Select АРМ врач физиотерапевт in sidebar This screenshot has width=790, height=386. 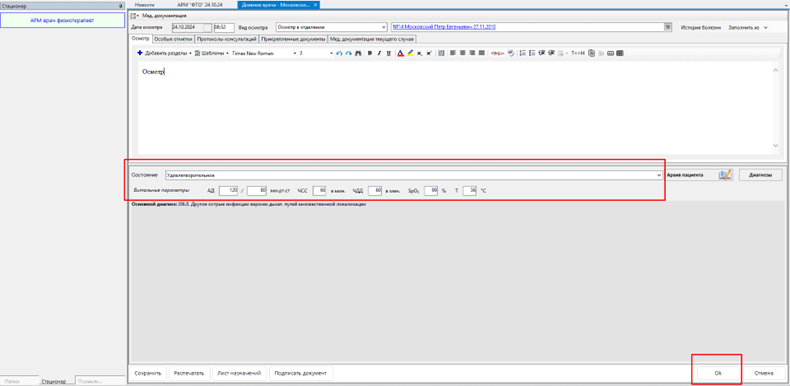tap(62, 20)
